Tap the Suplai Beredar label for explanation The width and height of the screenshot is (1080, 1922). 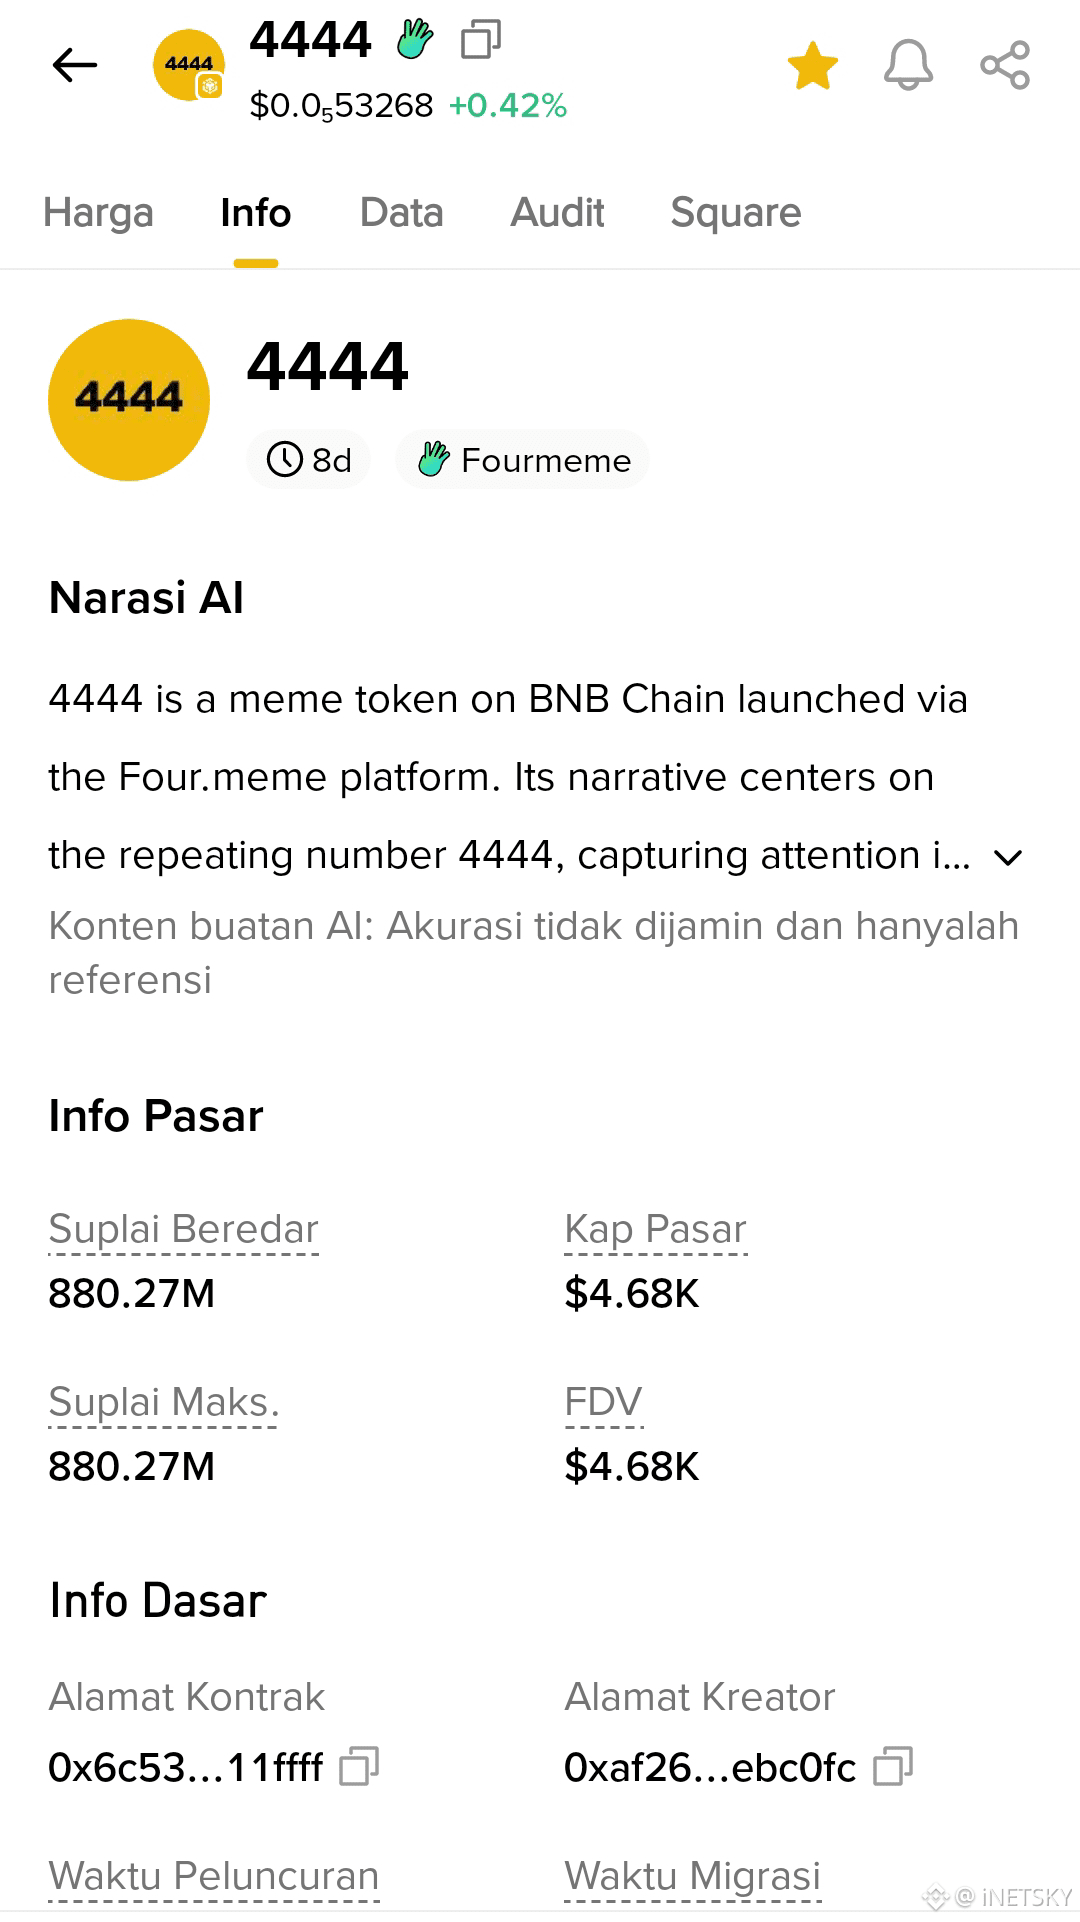(184, 1229)
